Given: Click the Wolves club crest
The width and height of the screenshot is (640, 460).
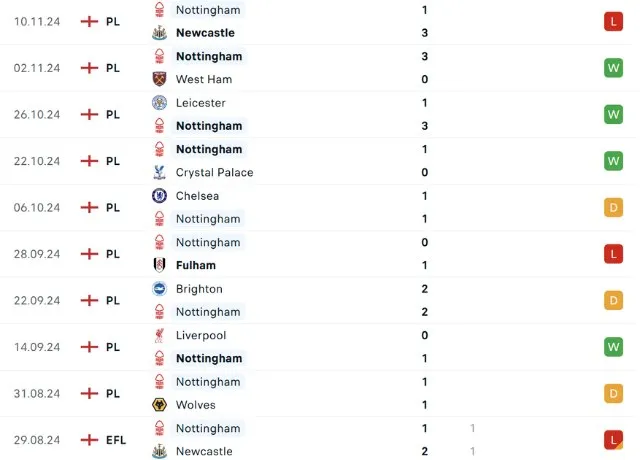Looking at the screenshot, I should [158, 405].
